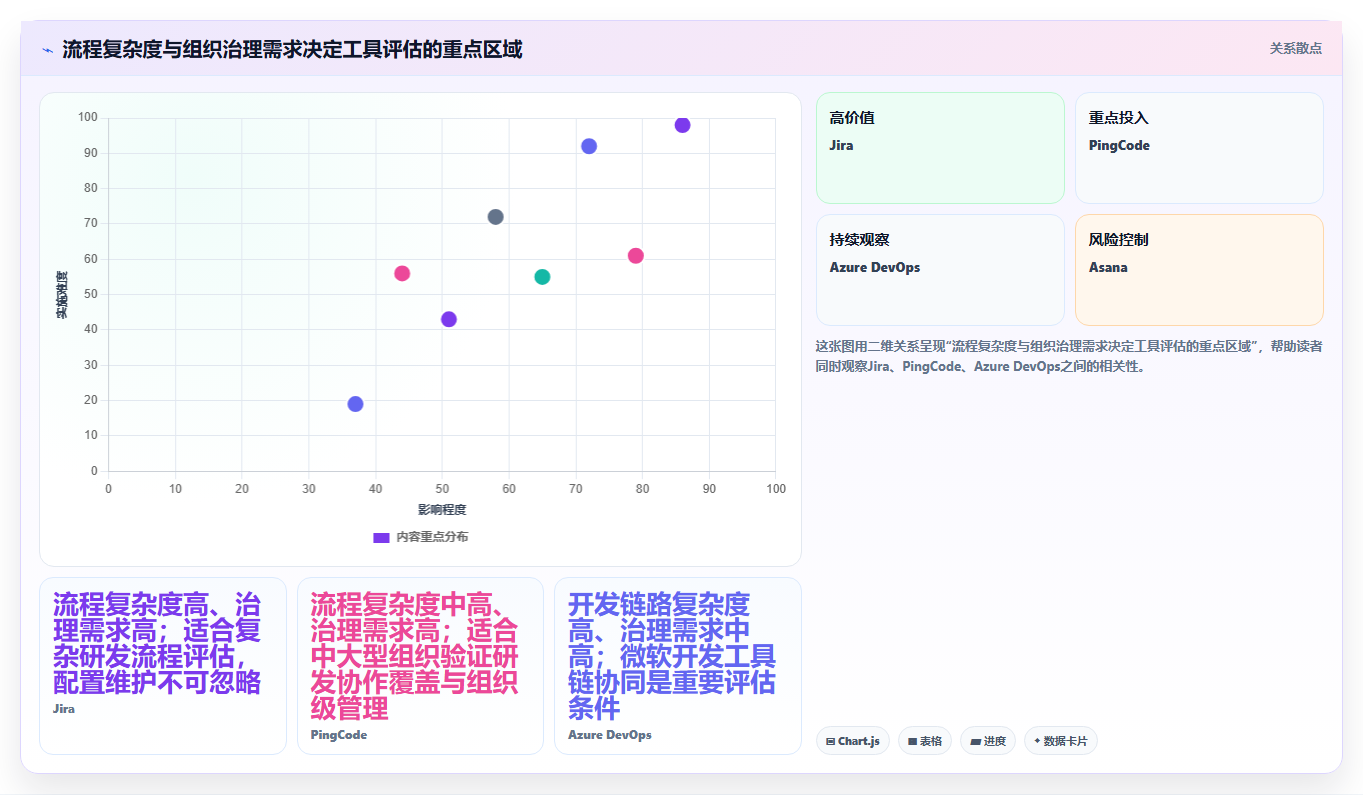Click the Azure DevOps label under the blue summary
Viewport: 1363px width, 795px height.
610,735
